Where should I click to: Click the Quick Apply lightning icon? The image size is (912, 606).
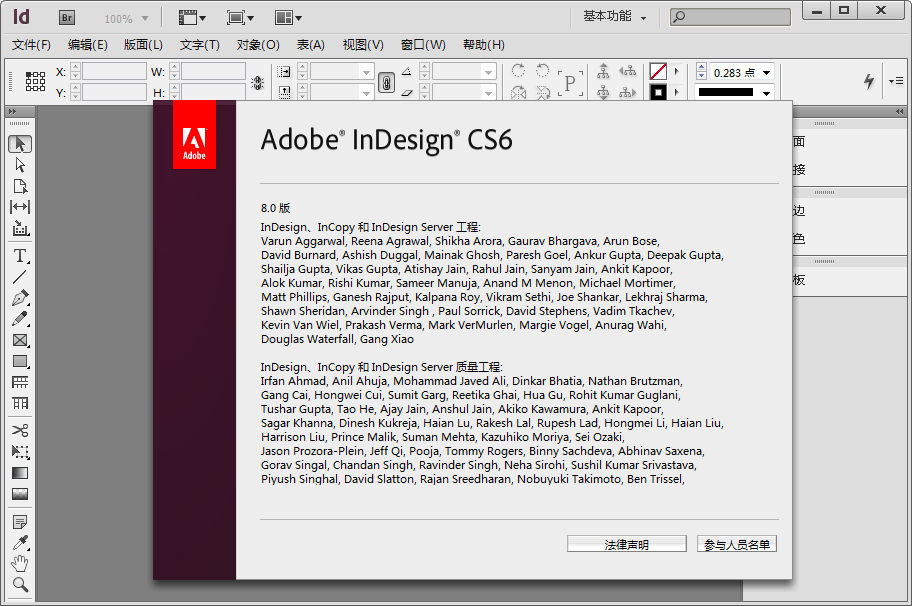869,81
